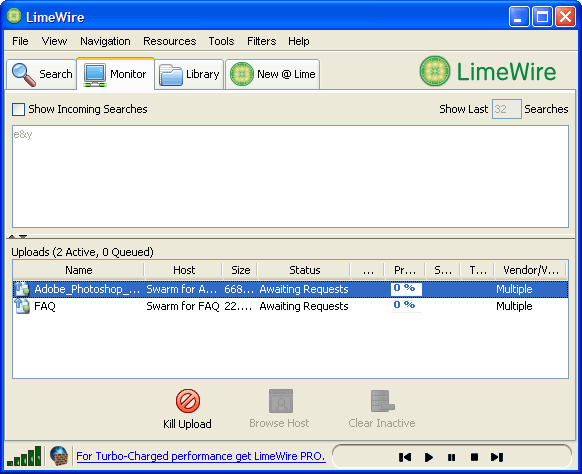This screenshot has height=474, width=582.
Task: Click the upload icon beside Adobe_Photoshop
Action: click(x=22, y=289)
